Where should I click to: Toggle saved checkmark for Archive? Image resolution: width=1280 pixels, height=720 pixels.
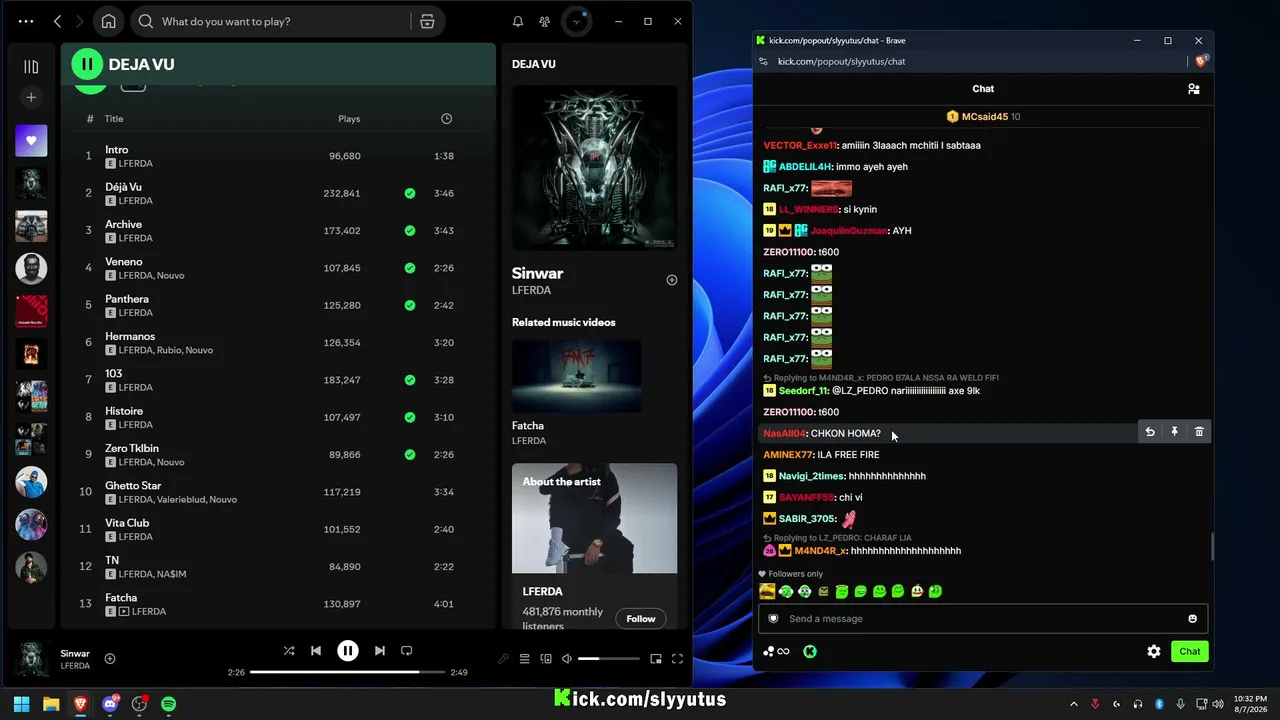pyautogui.click(x=410, y=230)
